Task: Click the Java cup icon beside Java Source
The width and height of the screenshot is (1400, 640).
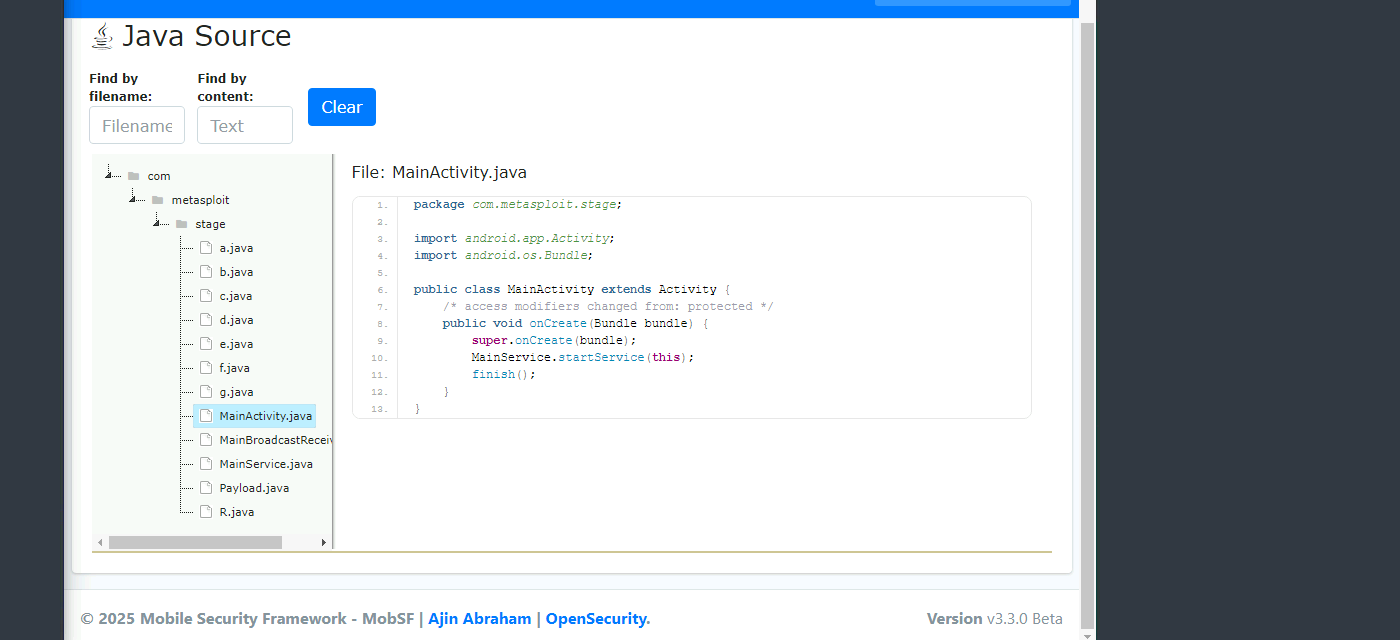Action: coord(102,36)
